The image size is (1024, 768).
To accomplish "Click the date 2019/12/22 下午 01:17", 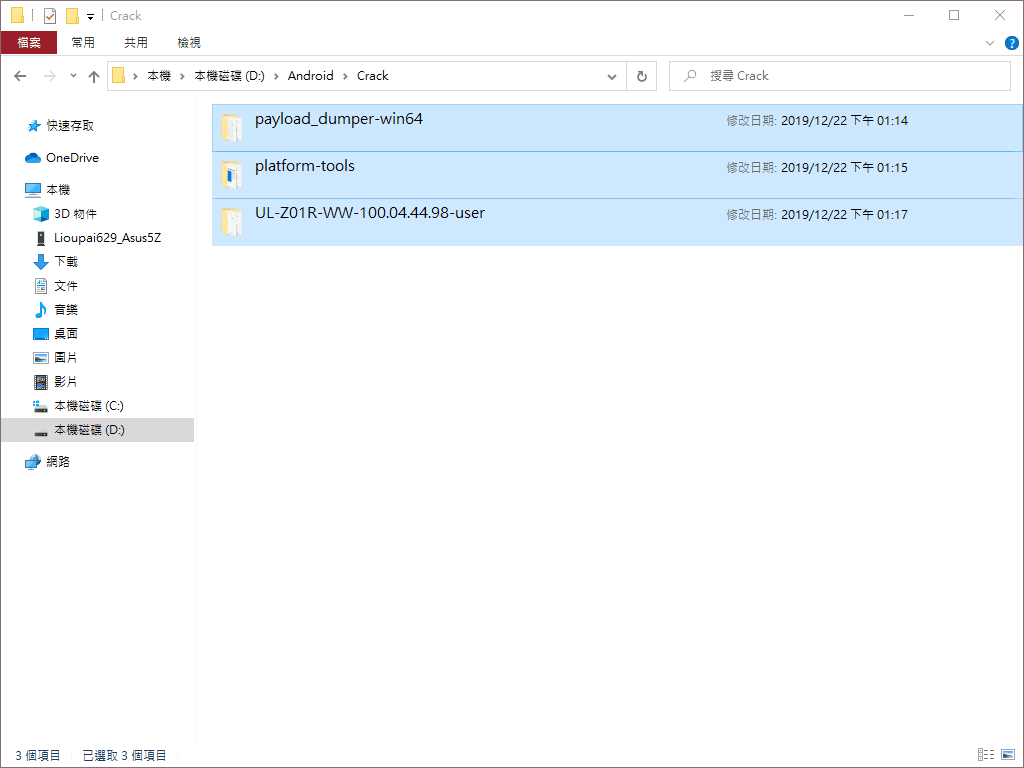I will [x=844, y=214].
